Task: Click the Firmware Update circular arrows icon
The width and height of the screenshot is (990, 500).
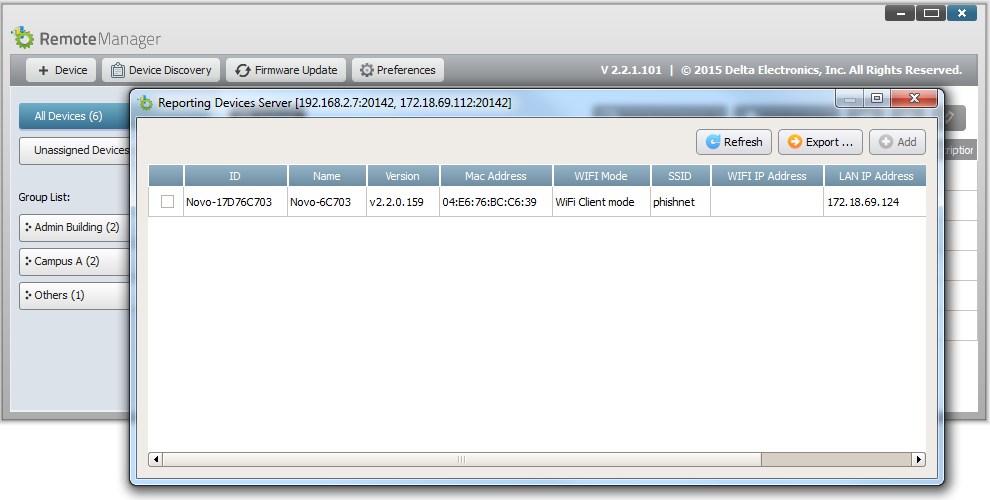Action: [x=242, y=70]
